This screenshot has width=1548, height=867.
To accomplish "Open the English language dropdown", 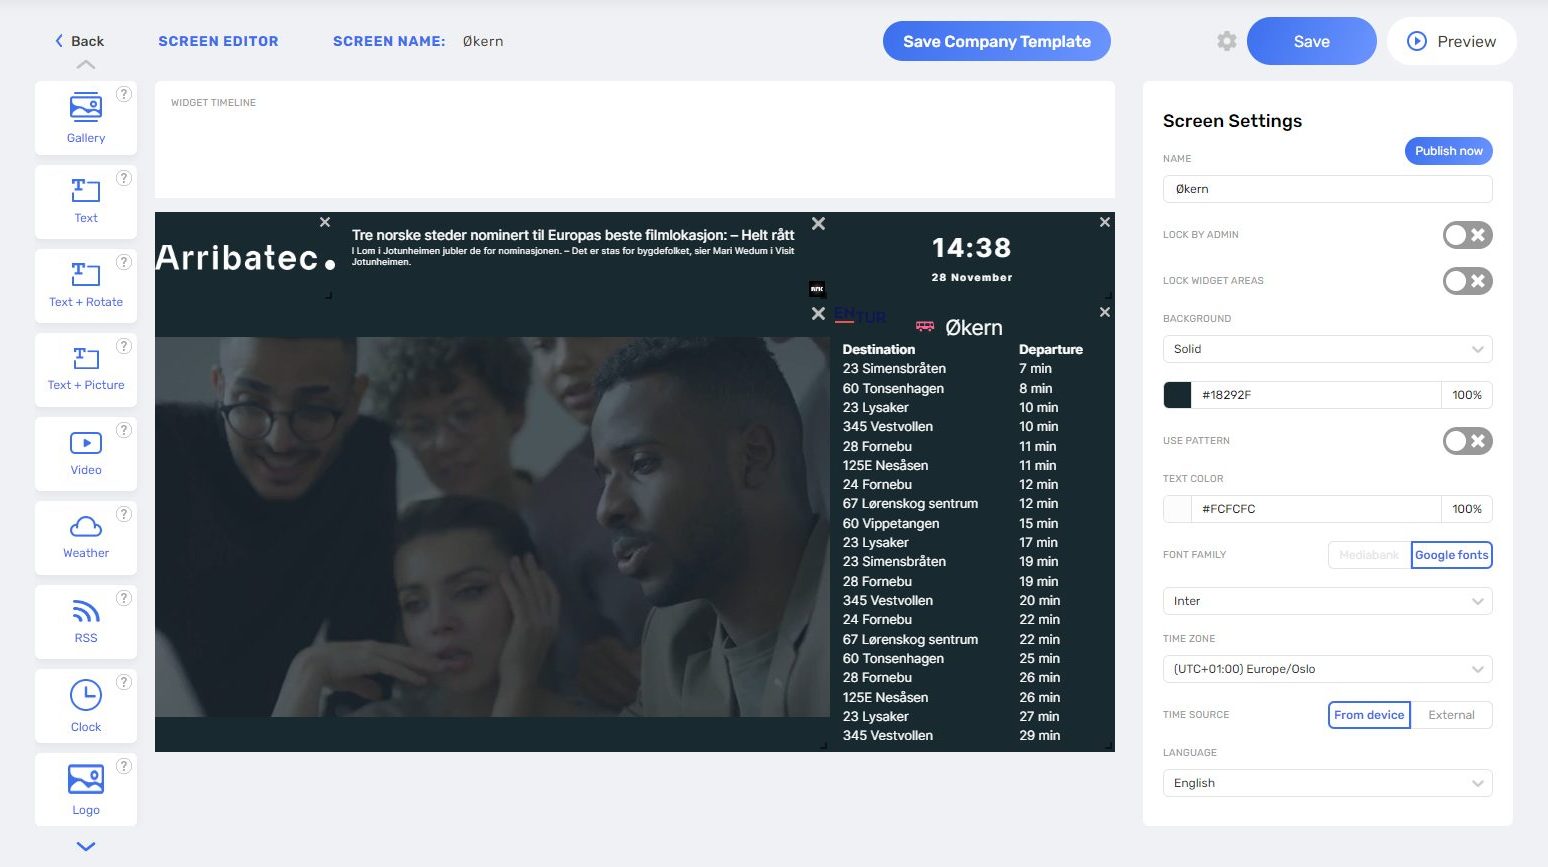I will point(1327,783).
